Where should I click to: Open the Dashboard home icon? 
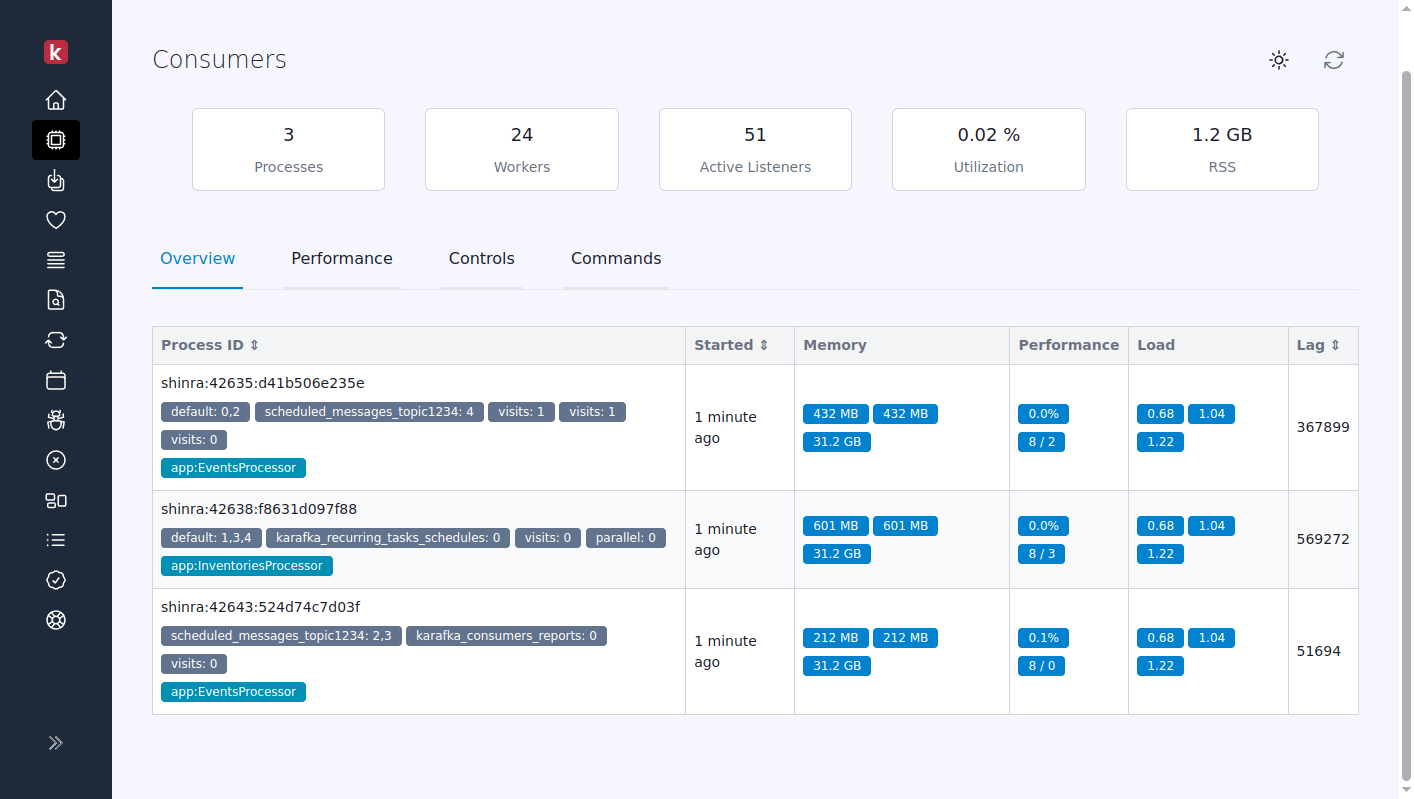(x=56, y=100)
